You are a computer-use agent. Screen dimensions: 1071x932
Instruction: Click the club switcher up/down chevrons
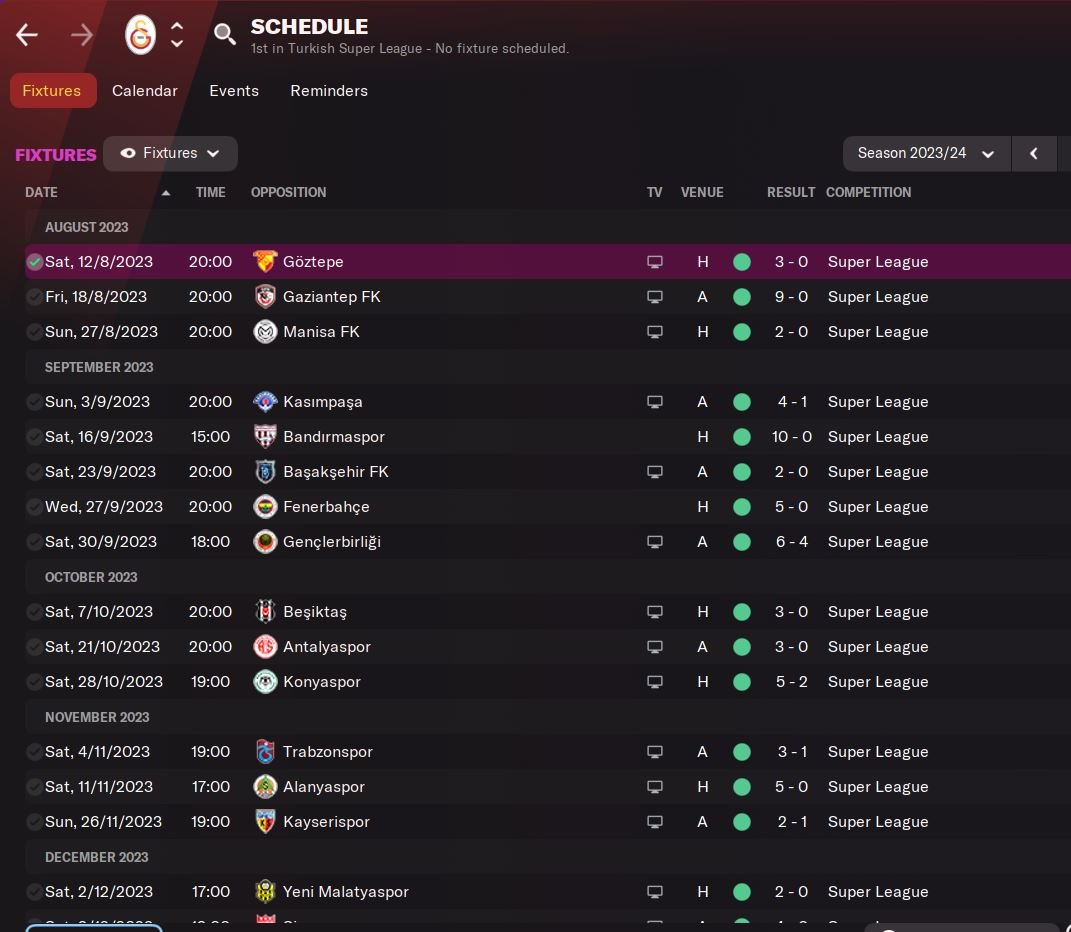(x=177, y=35)
